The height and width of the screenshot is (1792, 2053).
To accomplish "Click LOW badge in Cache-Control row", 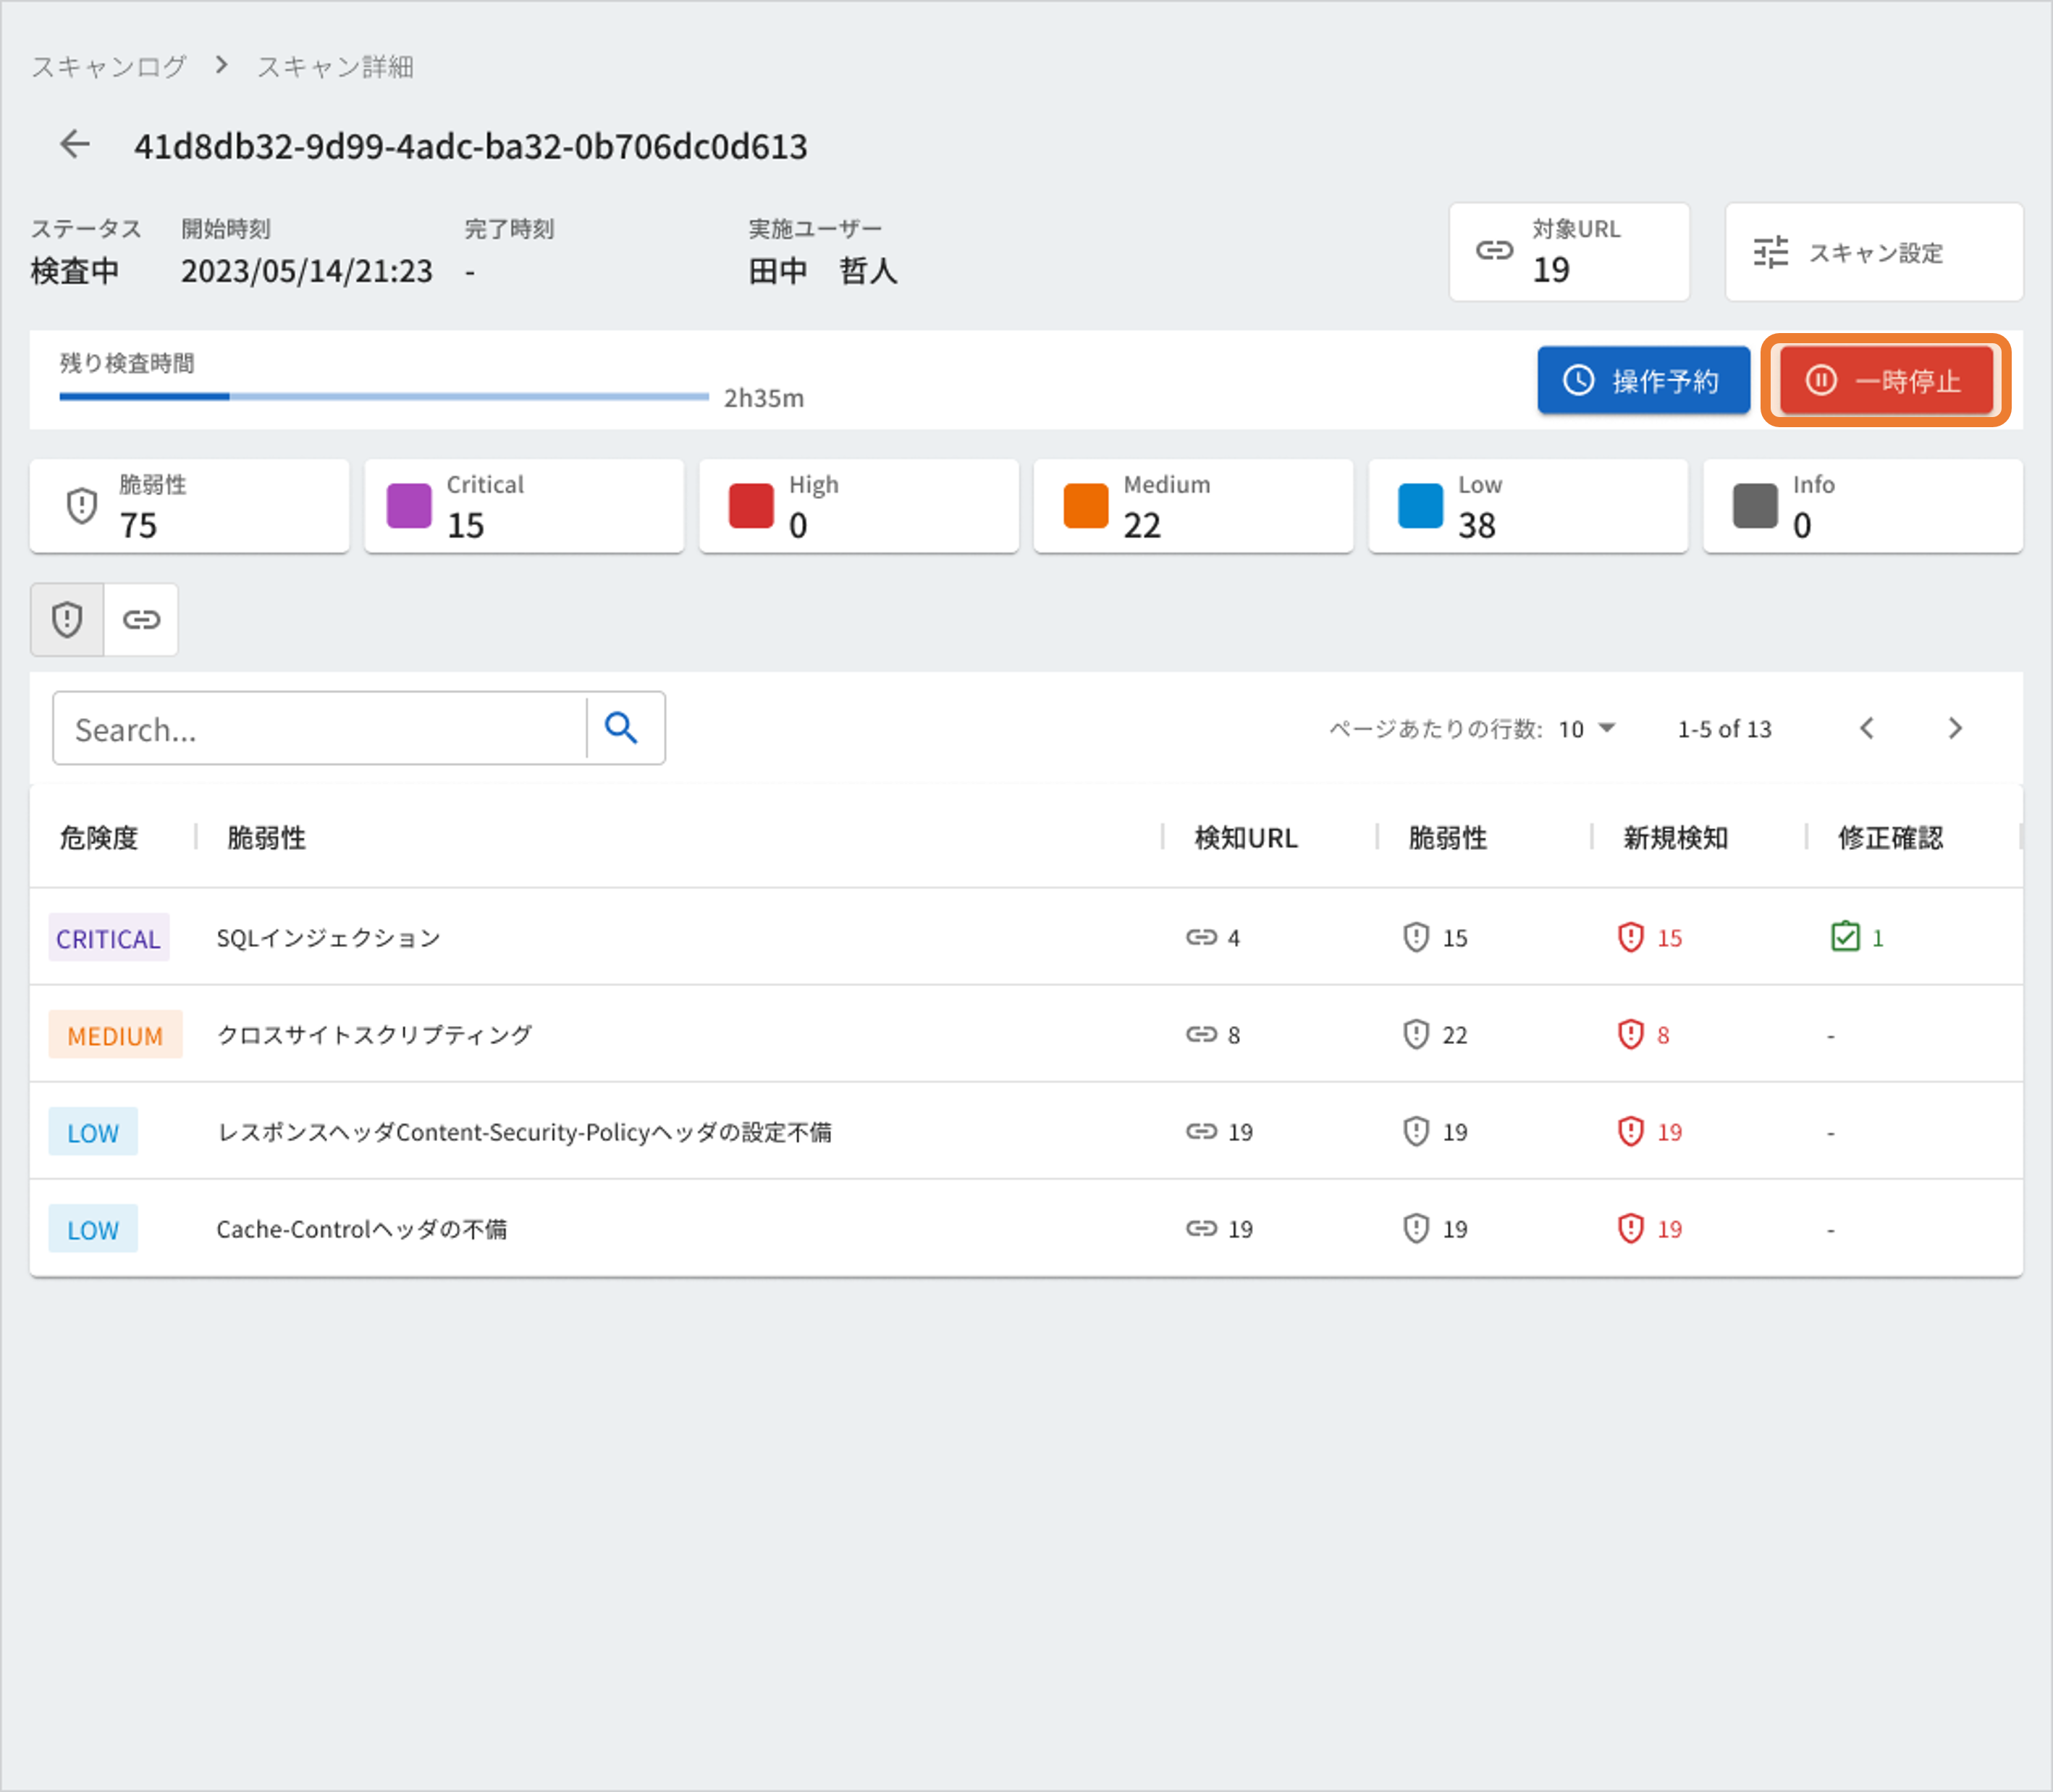I will pos(93,1229).
